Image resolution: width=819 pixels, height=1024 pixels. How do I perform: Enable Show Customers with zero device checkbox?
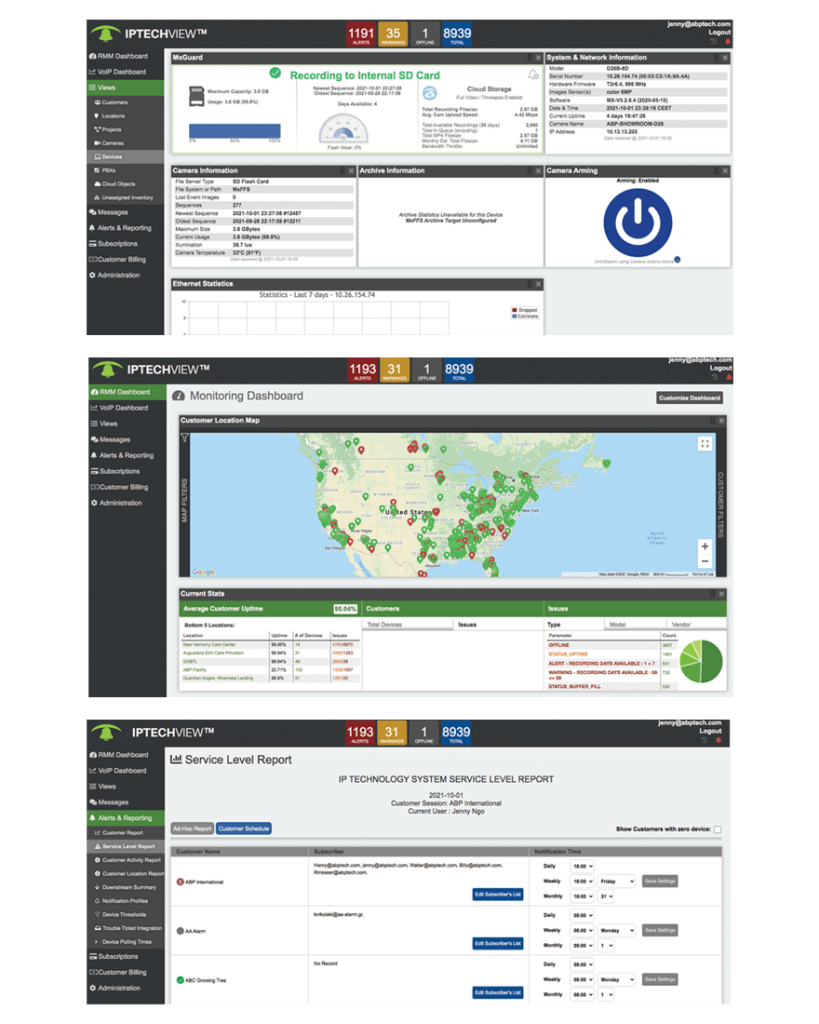(717, 829)
